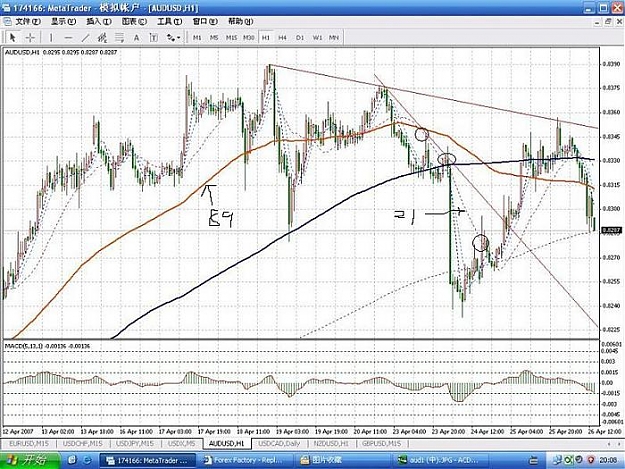The height and width of the screenshot is (469, 625).
Task: Choose the equidistant channel tool
Action: (x=102, y=37)
